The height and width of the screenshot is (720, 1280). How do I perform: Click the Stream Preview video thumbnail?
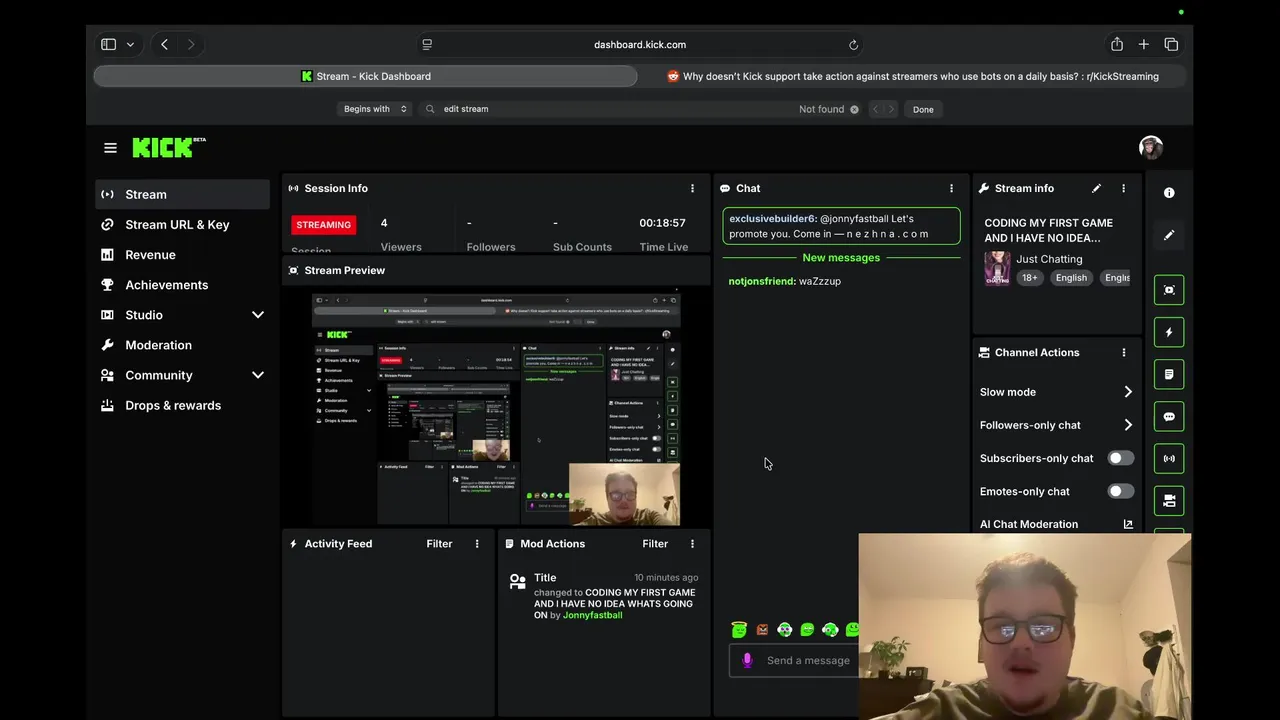coord(496,406)
